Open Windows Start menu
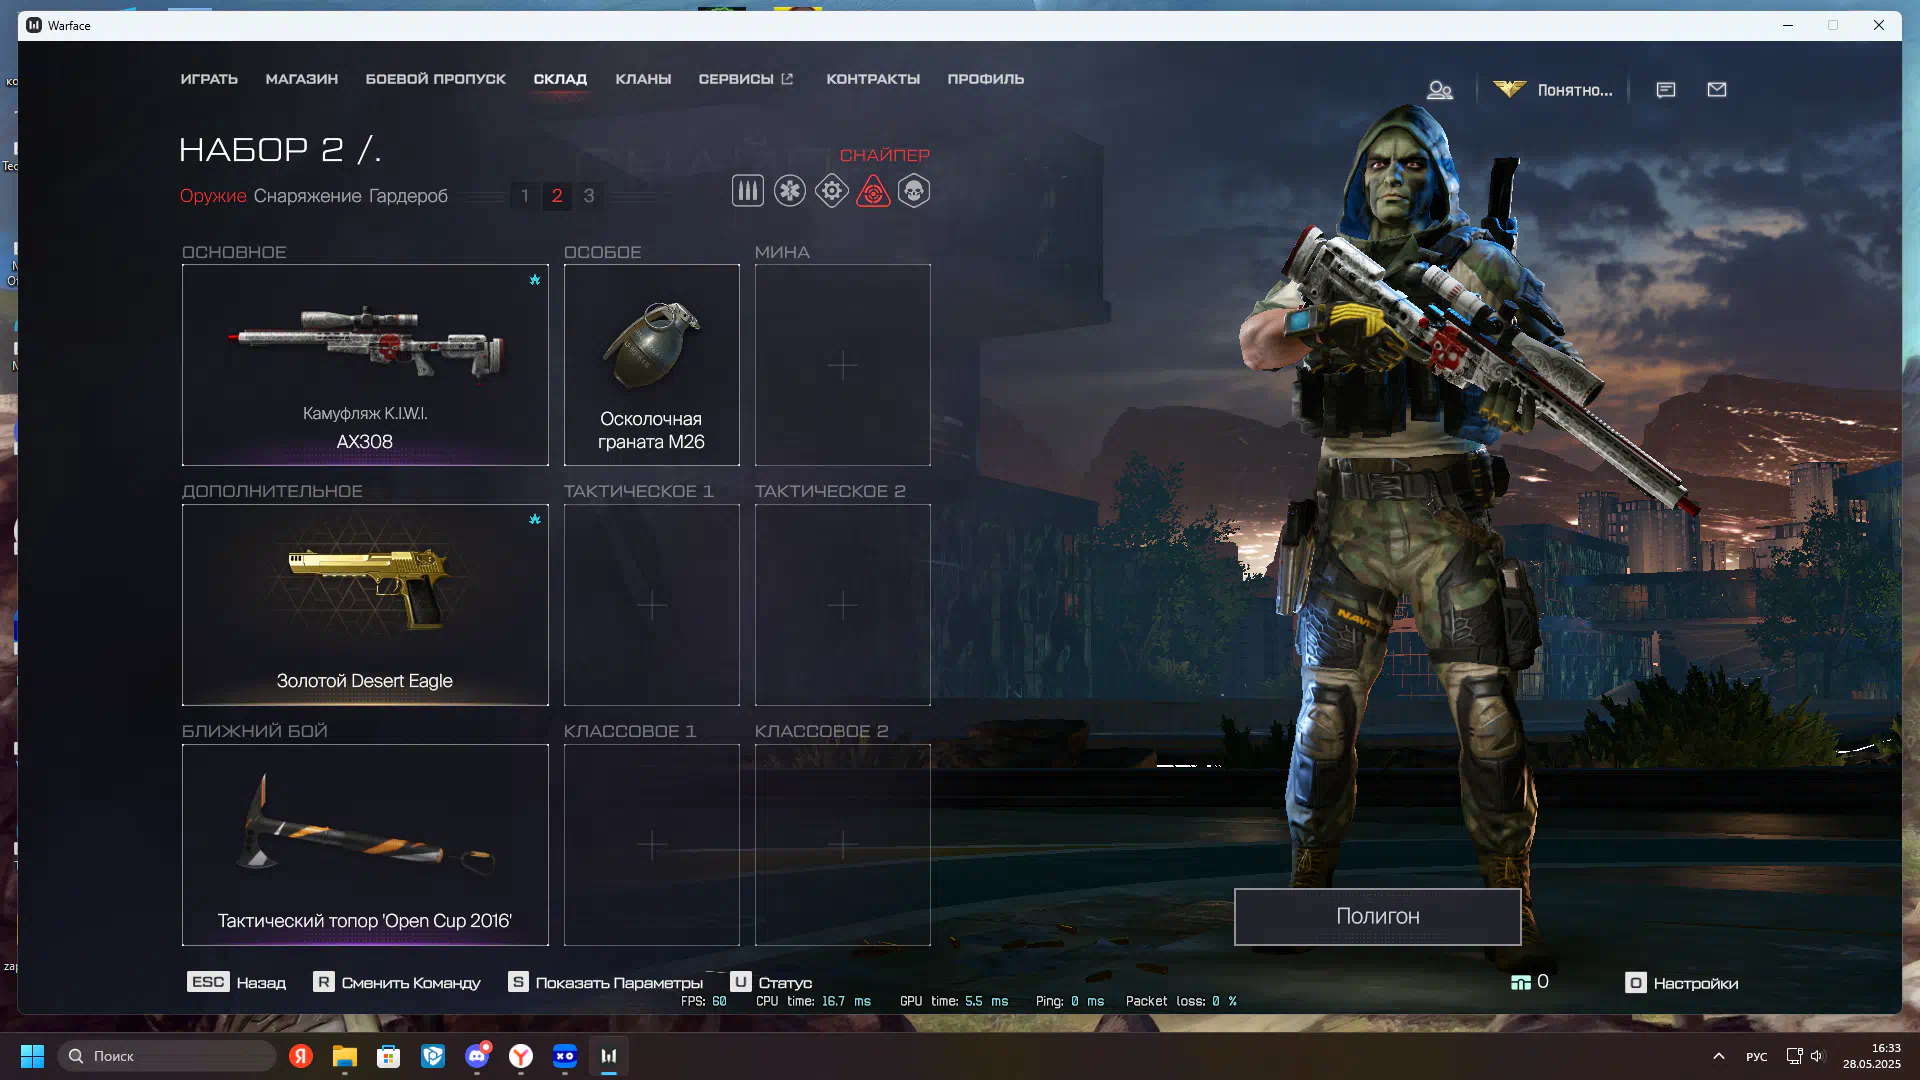1920x1080 pixels. [x=32, y=1056]
